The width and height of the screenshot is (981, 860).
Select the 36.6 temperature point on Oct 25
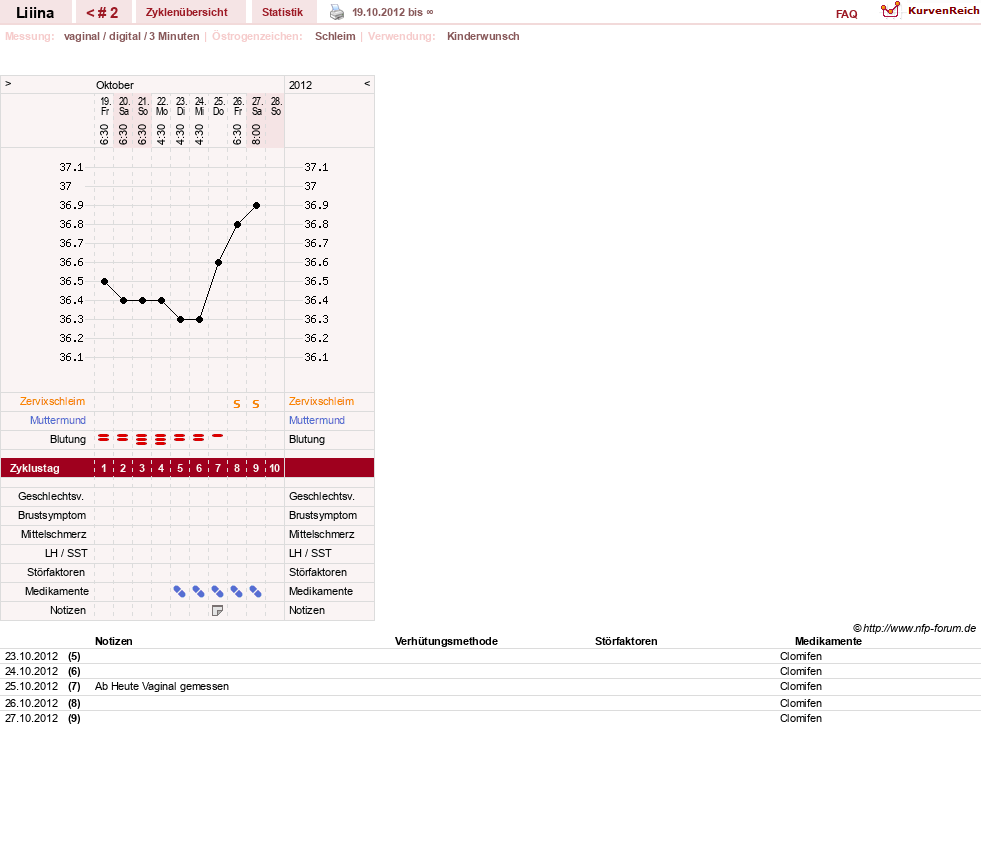pos(218,263)
